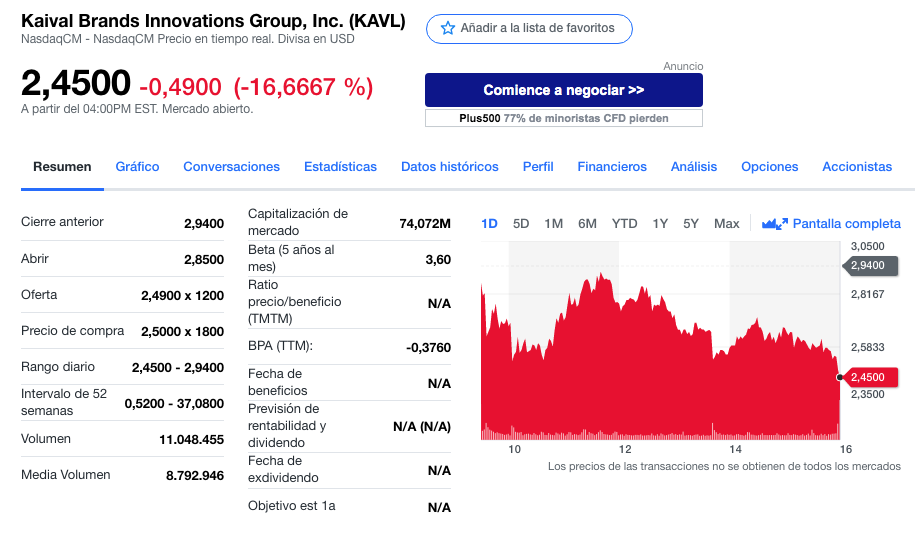The image size is (915, 556).
Task: Select the YTD chart range
Action: click(624, 223)
